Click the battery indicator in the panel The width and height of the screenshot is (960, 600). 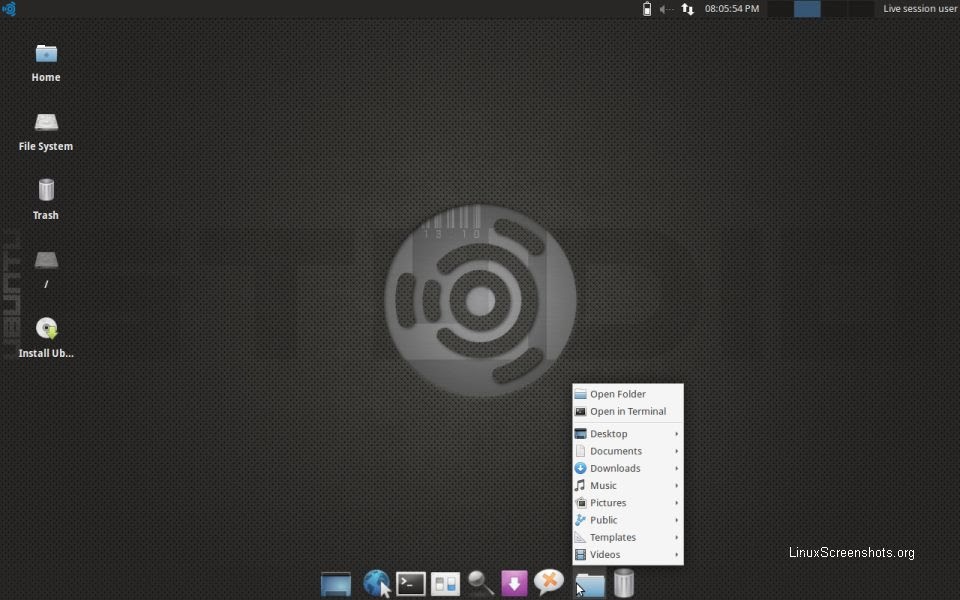pos(647,9)
